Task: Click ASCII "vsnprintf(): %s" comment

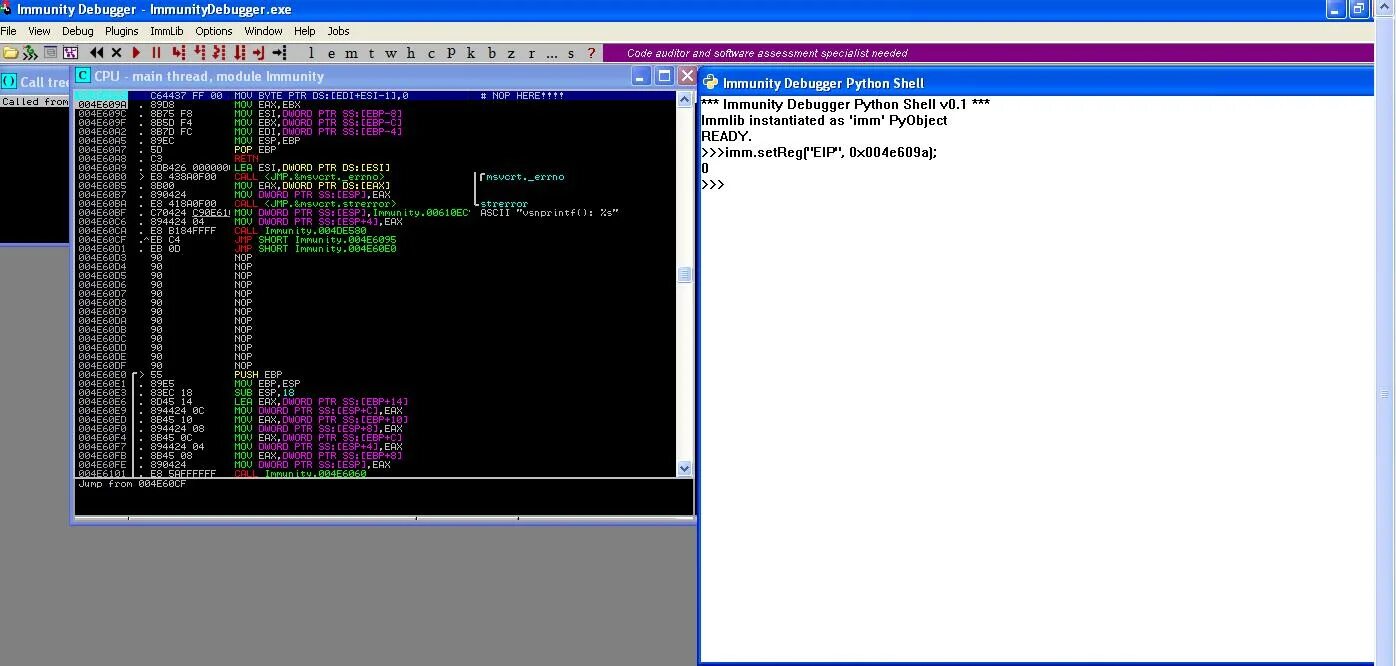Action: click(549, 212)
